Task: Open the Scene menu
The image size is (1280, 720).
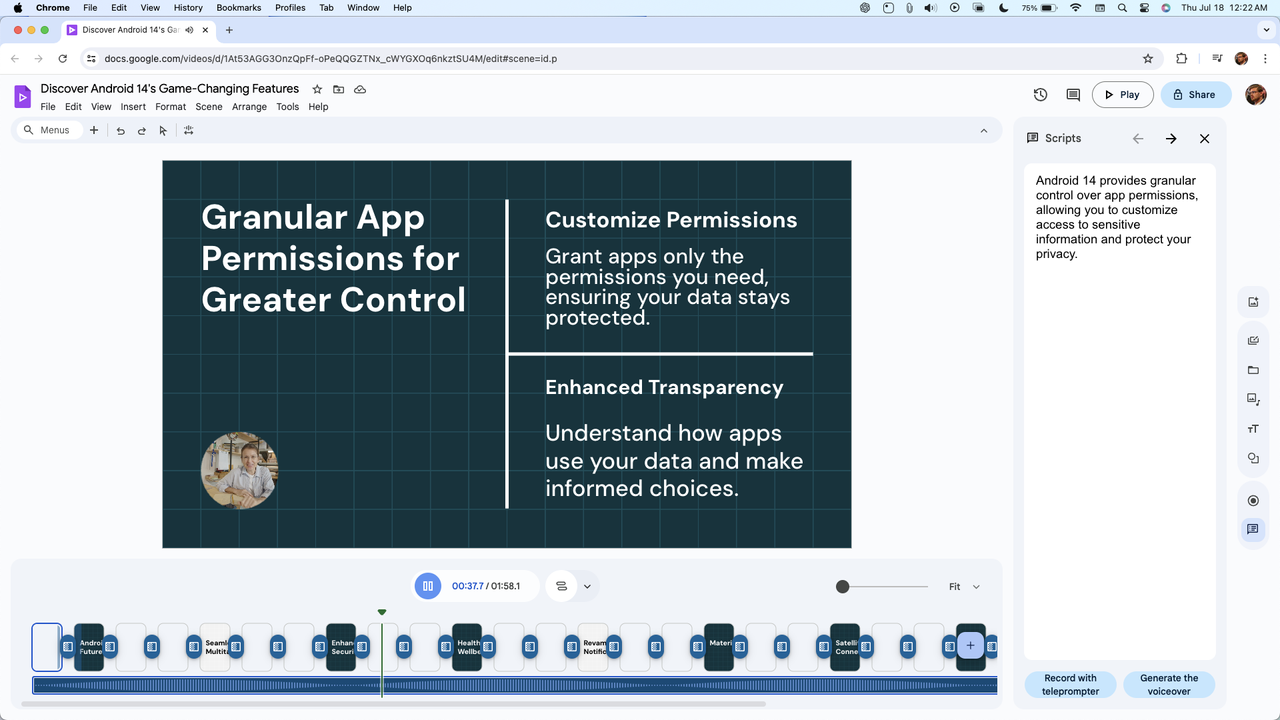Action: coord(209,107)
